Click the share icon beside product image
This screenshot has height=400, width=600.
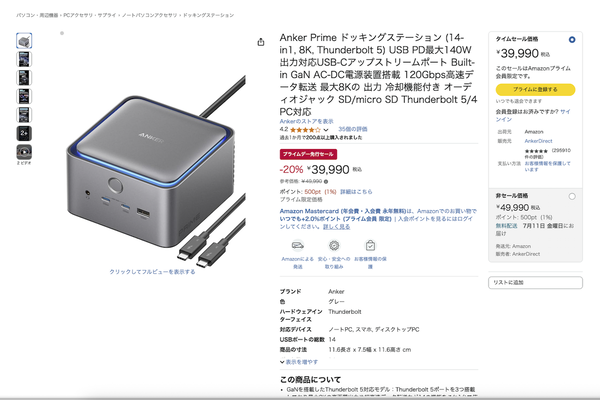[261, 42]
